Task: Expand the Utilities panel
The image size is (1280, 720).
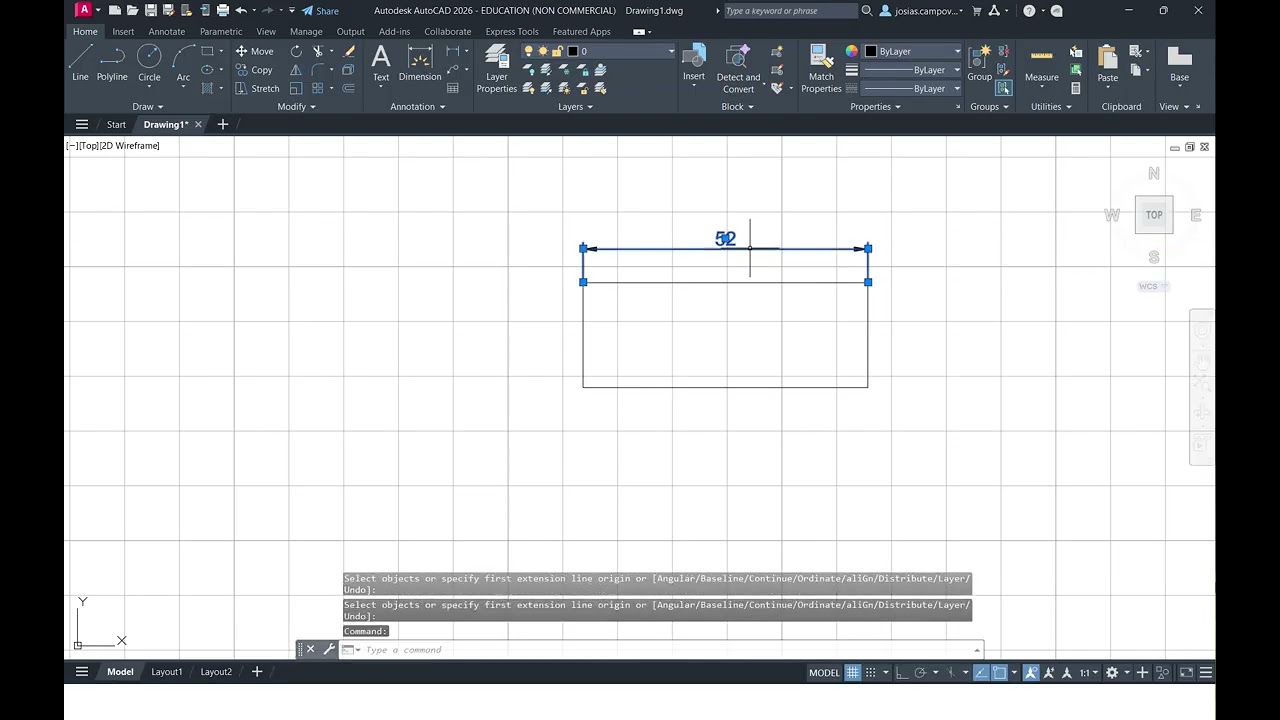Action: tap(1051, 107)
